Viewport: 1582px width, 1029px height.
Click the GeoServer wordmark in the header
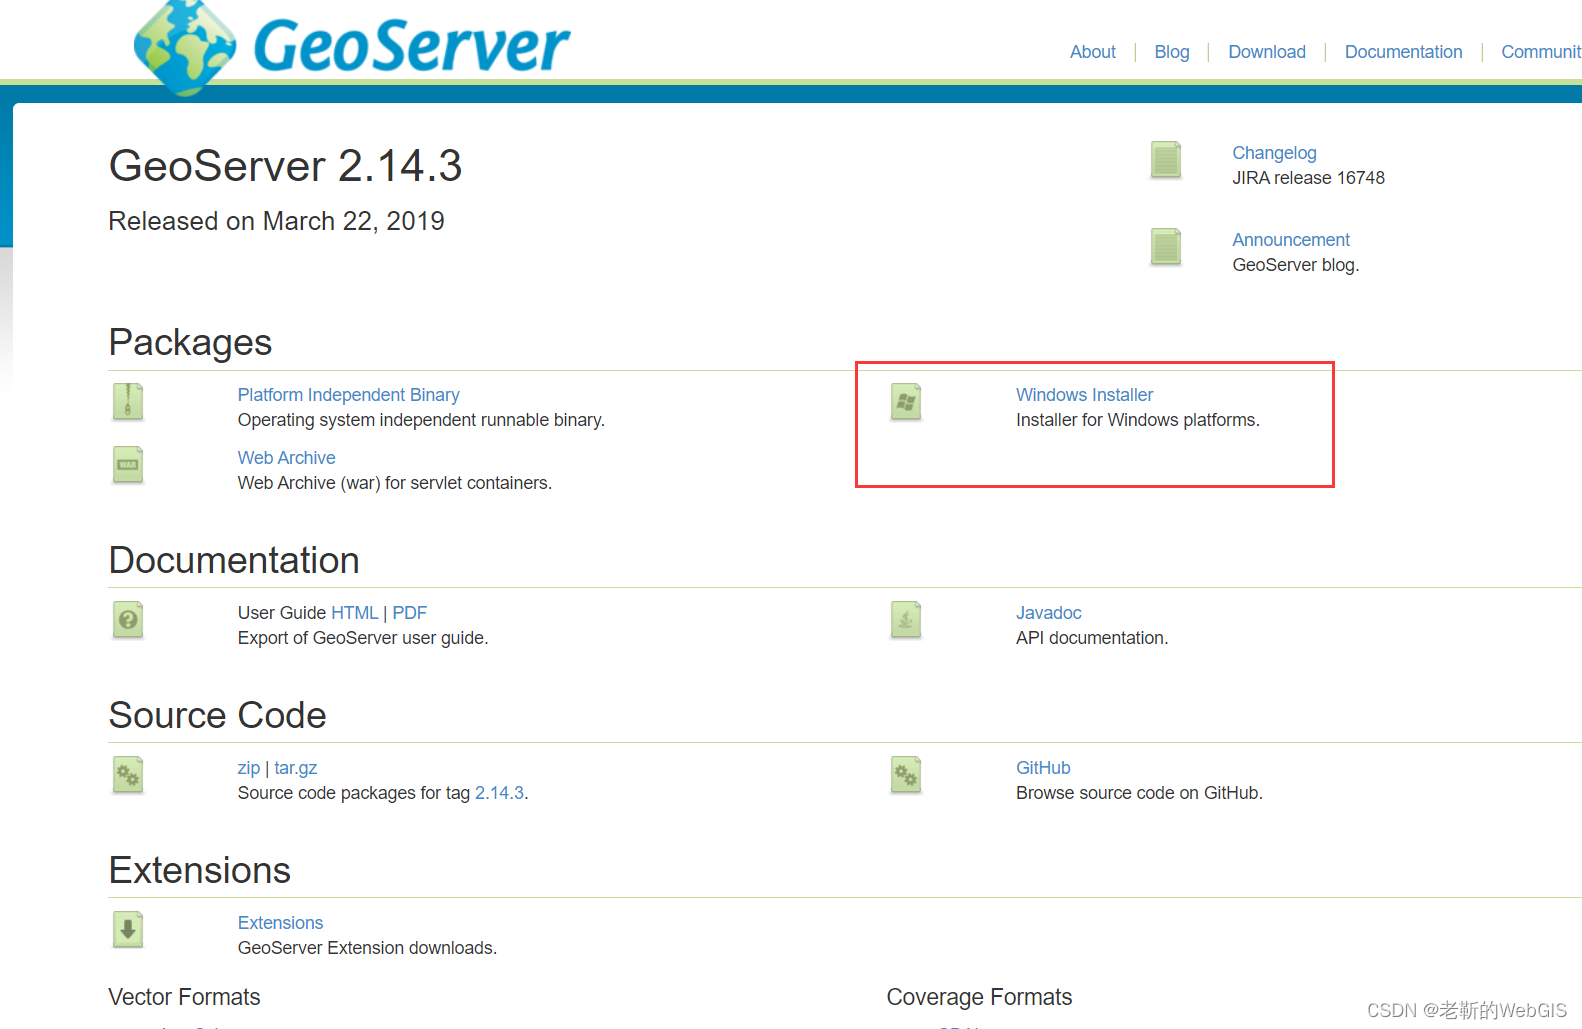tap(411, 46)
